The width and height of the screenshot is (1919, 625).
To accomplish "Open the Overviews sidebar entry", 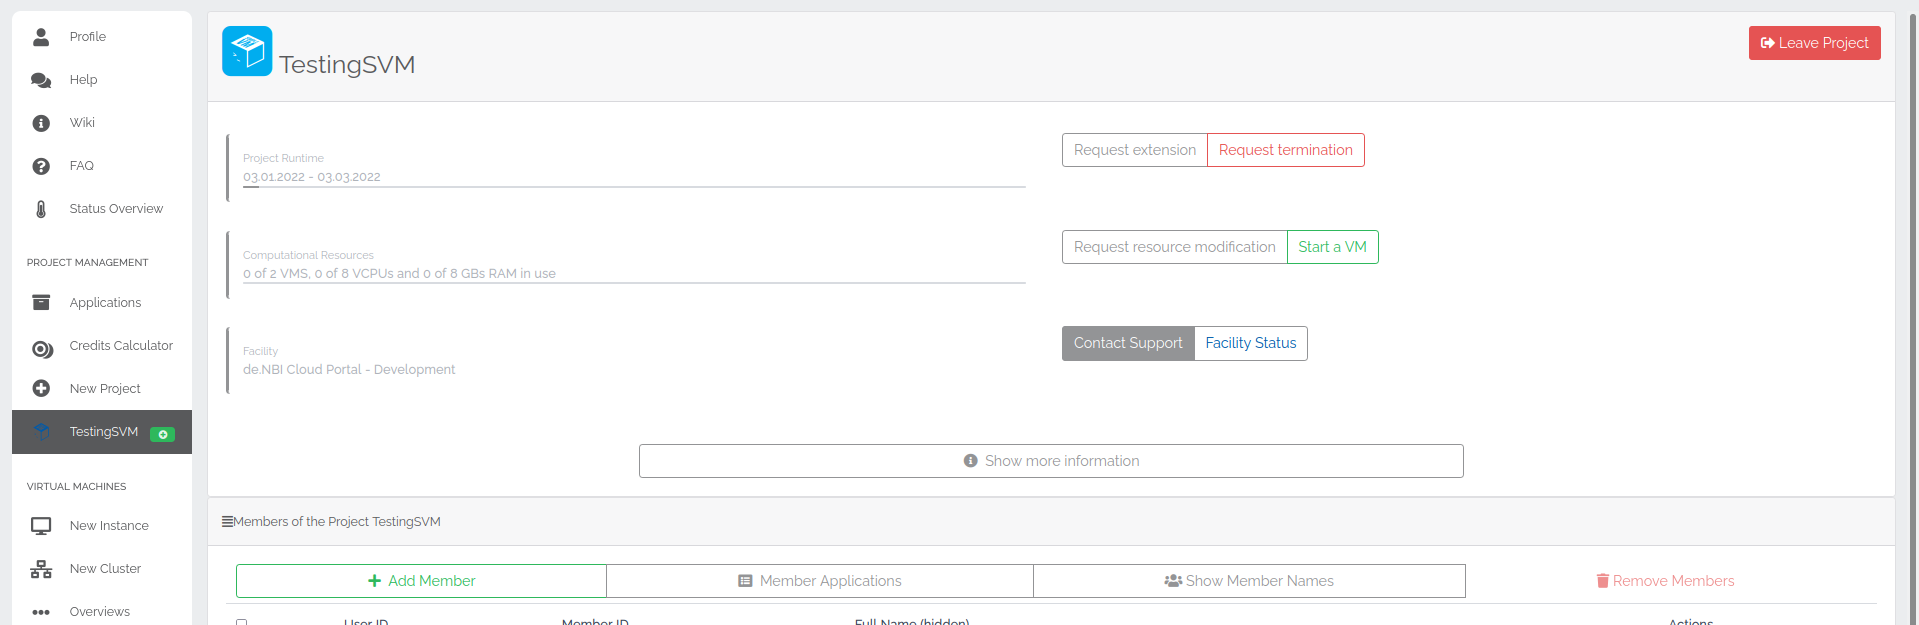I will click(99, 612).
